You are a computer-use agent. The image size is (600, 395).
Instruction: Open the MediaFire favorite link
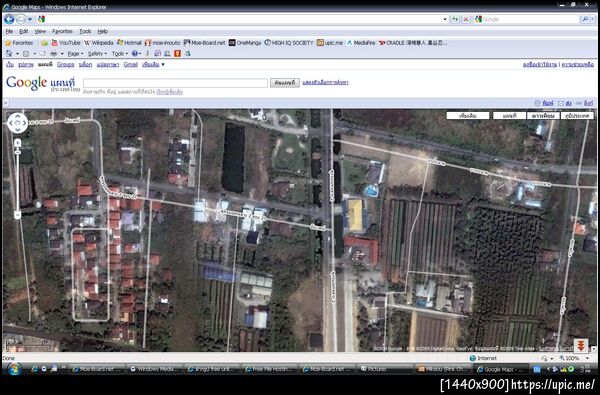(x=361, y=43)
